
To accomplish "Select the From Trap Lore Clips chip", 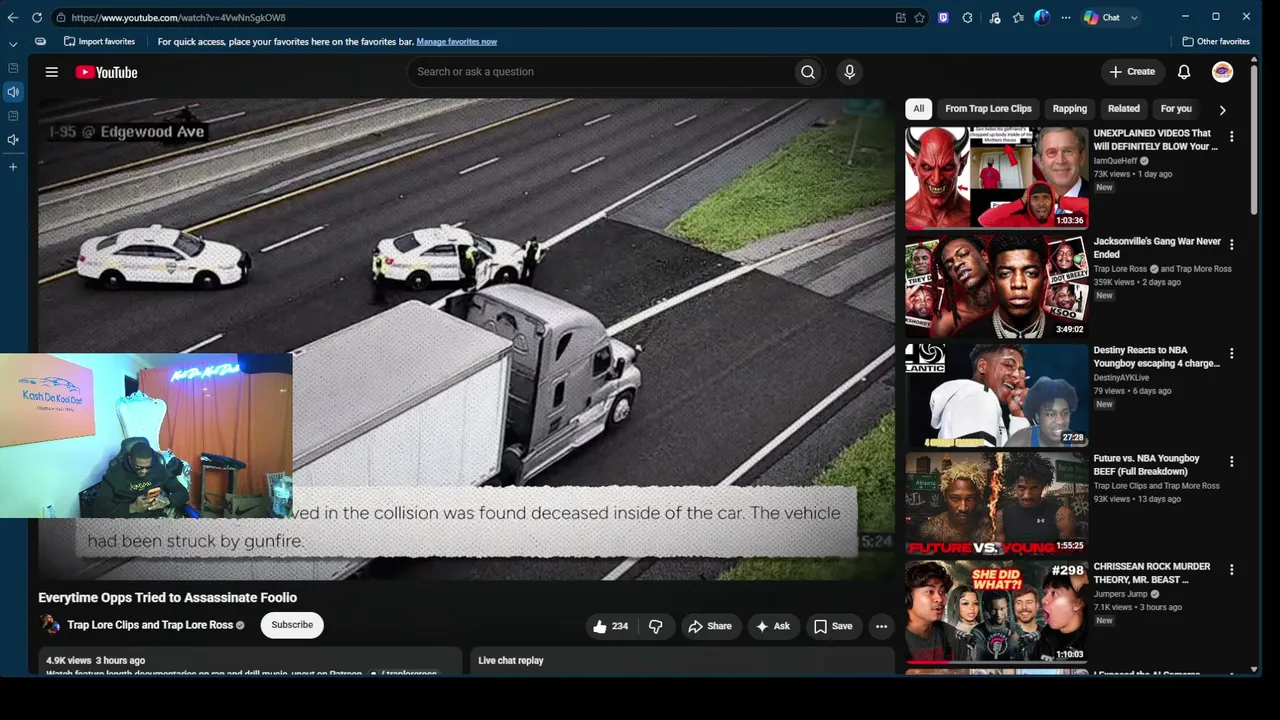I will [988, 109].
